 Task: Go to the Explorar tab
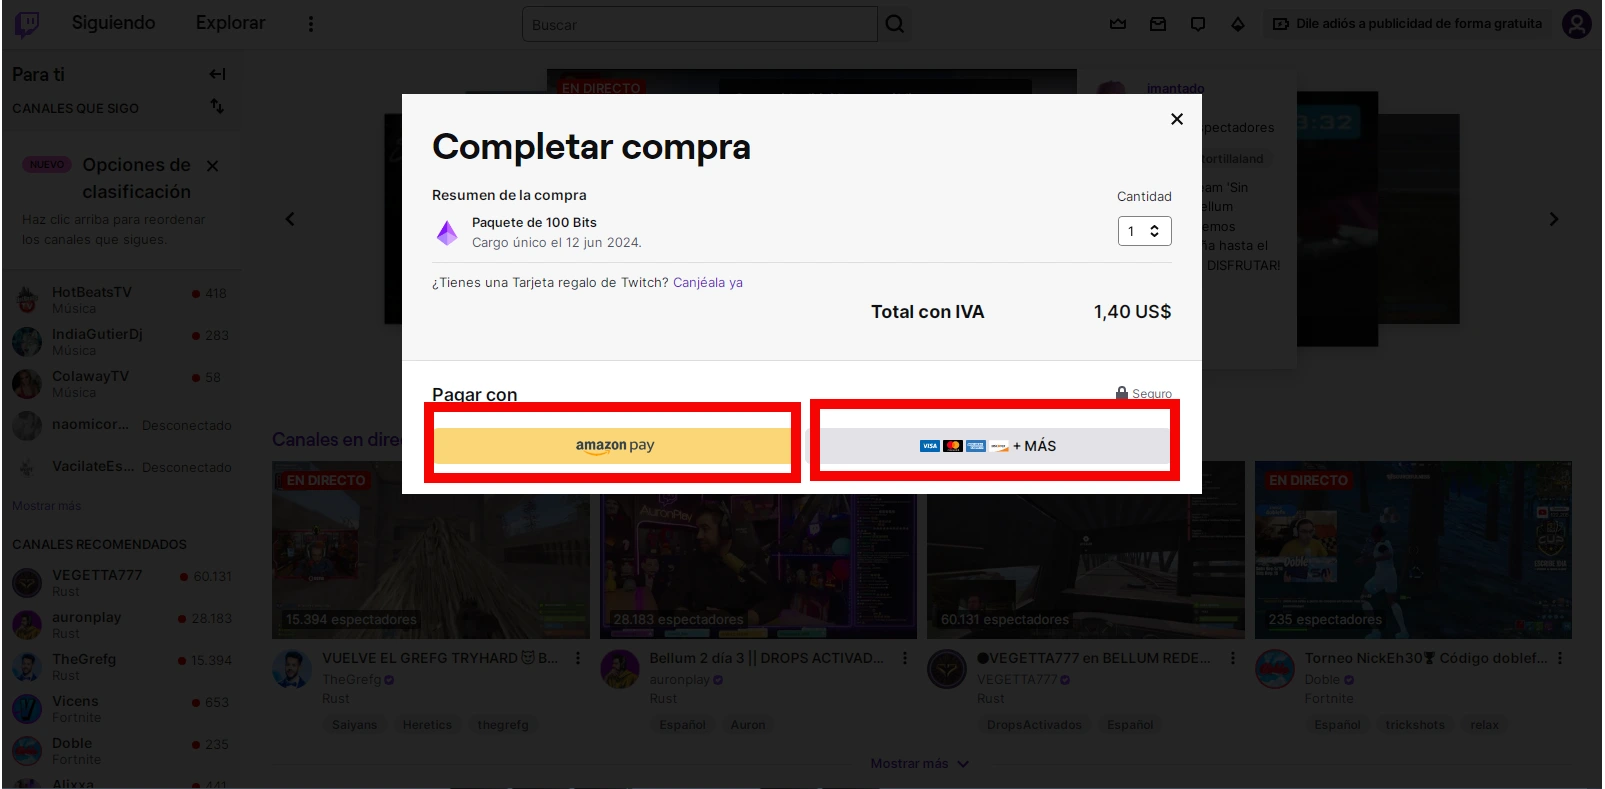[x=230, y=23]
